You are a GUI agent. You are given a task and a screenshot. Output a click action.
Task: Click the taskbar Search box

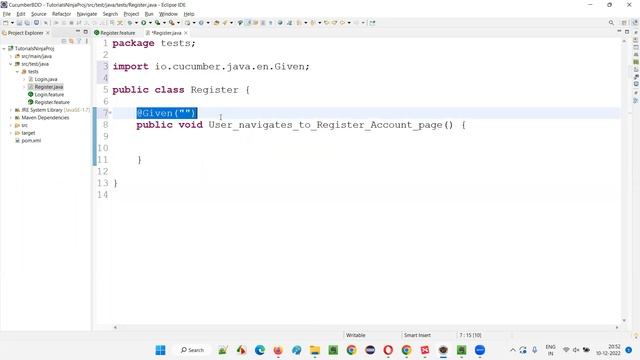coord(192,350)
